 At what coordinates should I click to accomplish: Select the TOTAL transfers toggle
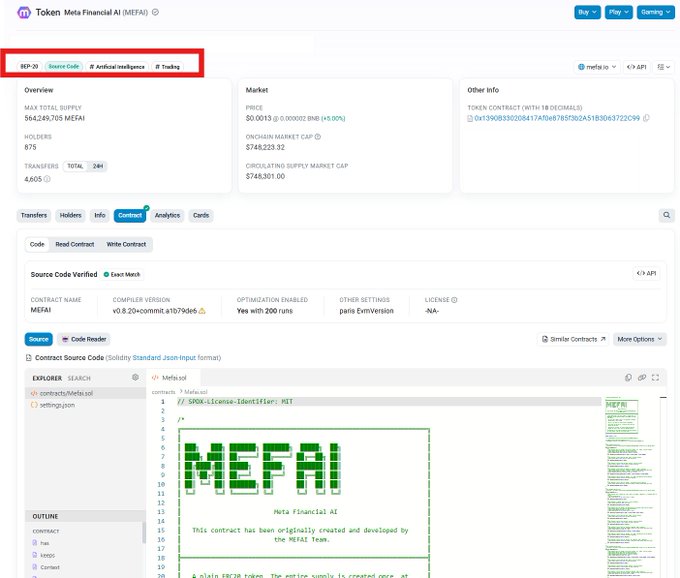(x=75, y=166)
